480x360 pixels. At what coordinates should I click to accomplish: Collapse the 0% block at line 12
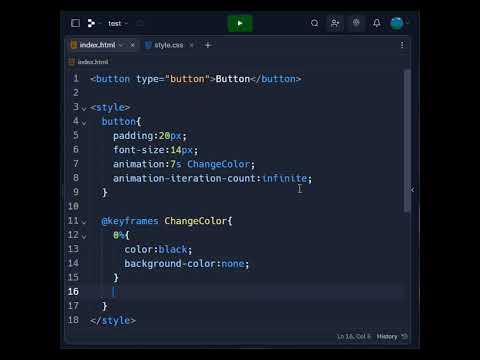84,236
